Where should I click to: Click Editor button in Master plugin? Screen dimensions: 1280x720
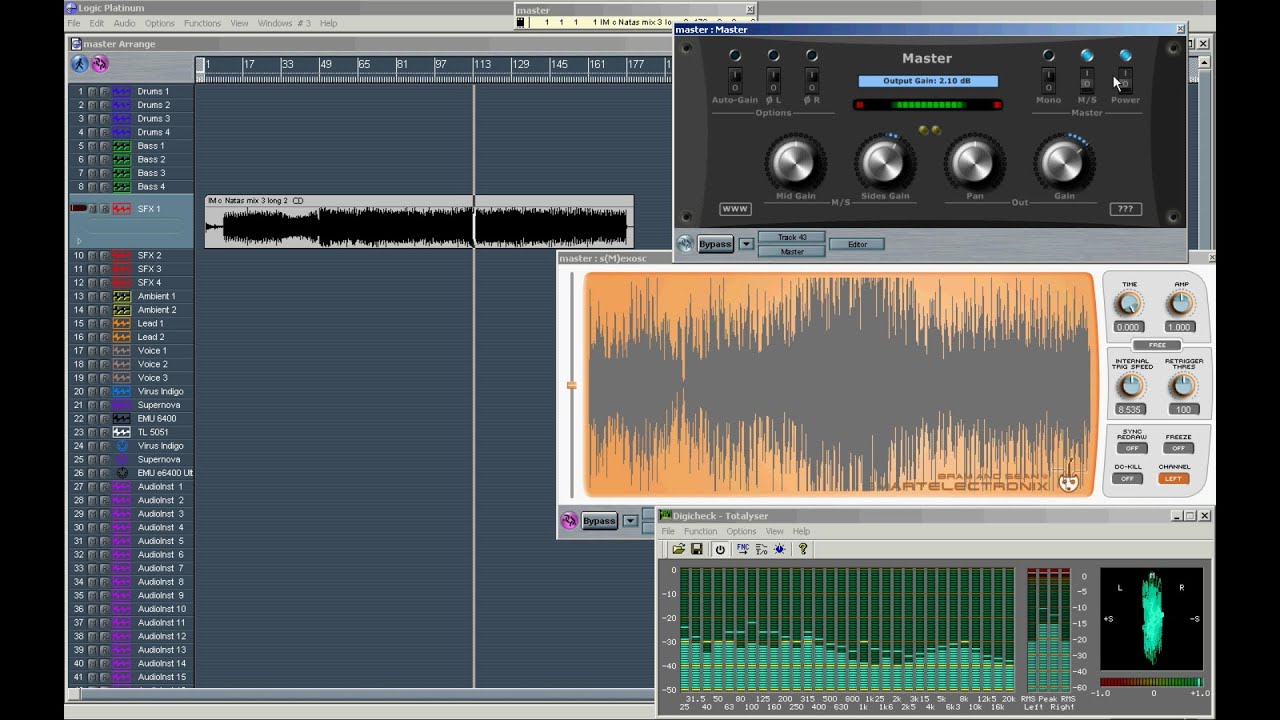(857, 244)
